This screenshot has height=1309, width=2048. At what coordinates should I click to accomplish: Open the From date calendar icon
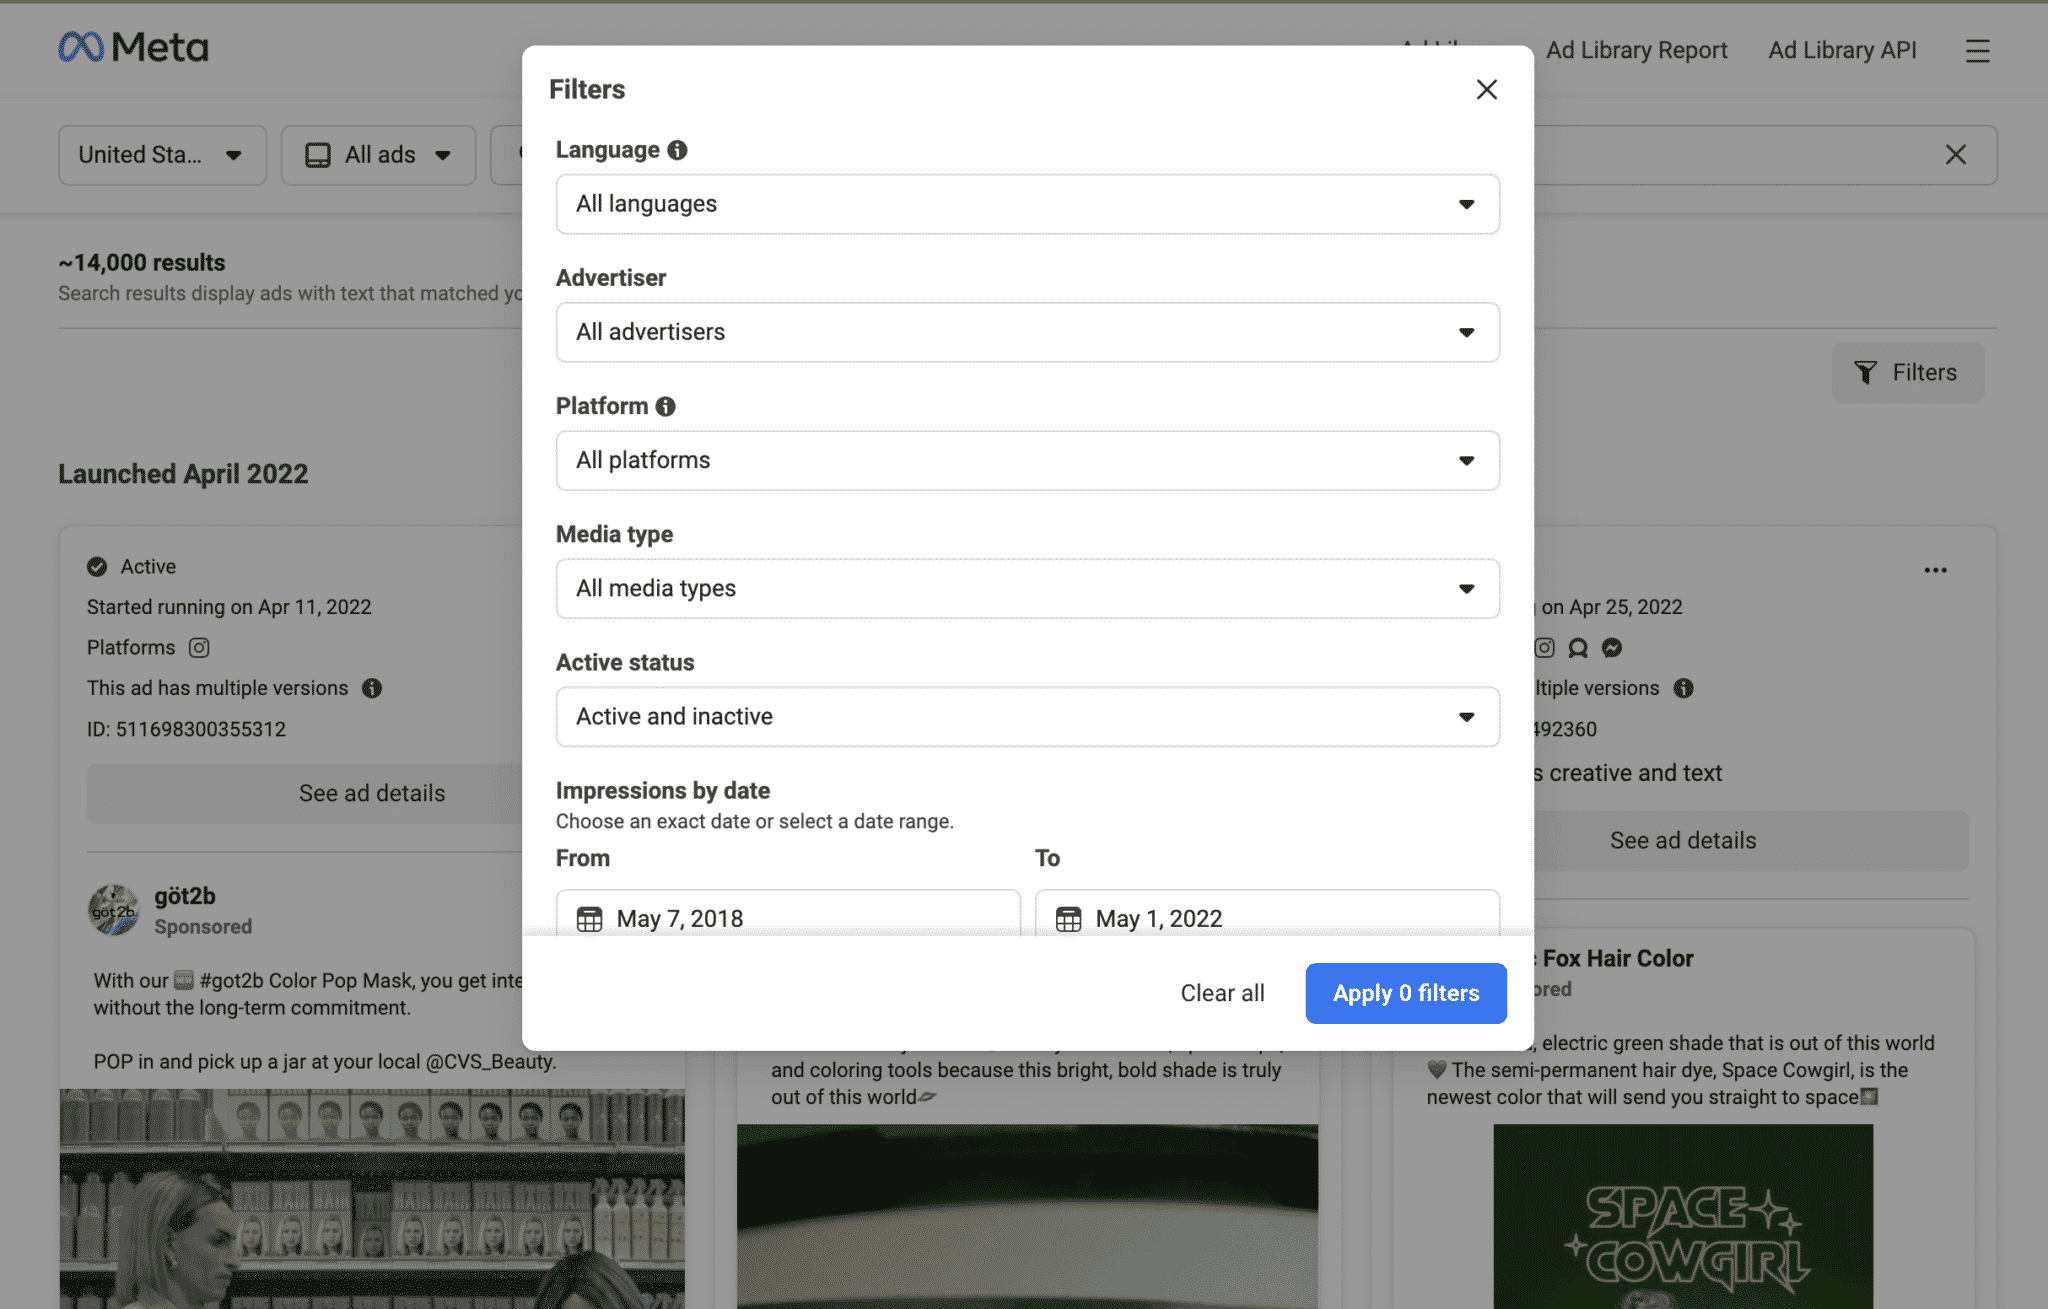click(591, 917)
